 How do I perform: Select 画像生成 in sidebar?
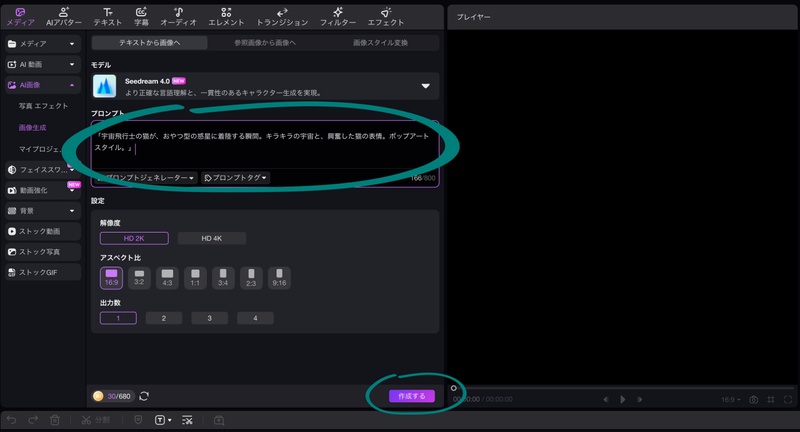[x=33, y=128]
